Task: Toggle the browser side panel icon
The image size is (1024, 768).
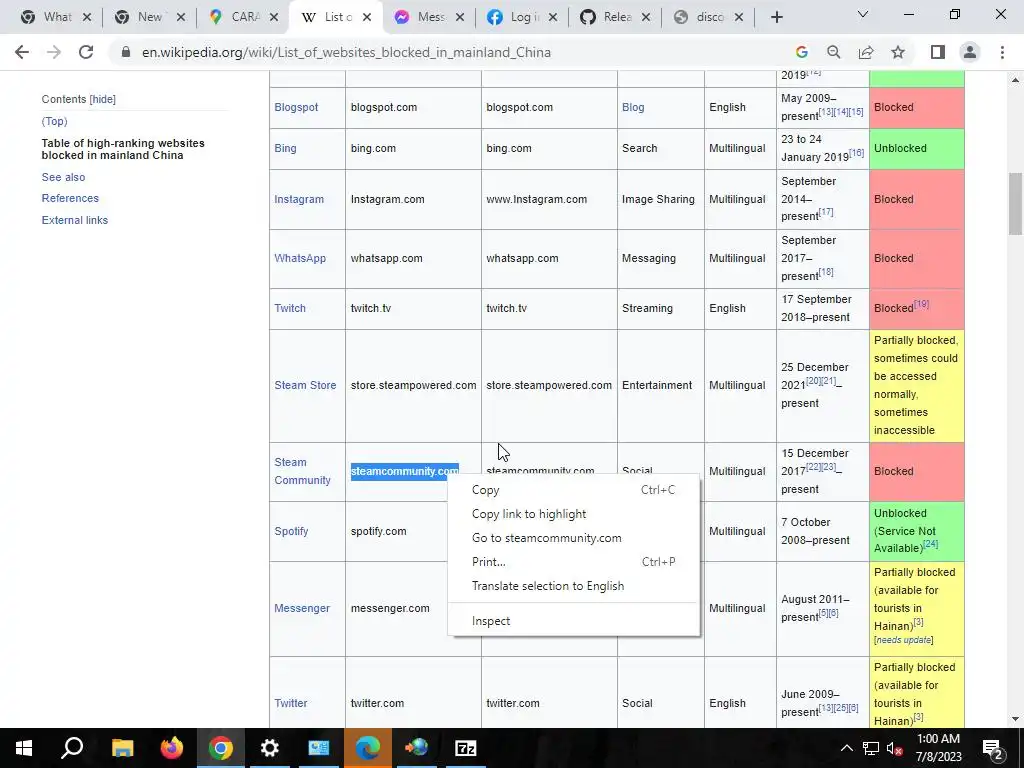Action: click(x=938, y=52)
